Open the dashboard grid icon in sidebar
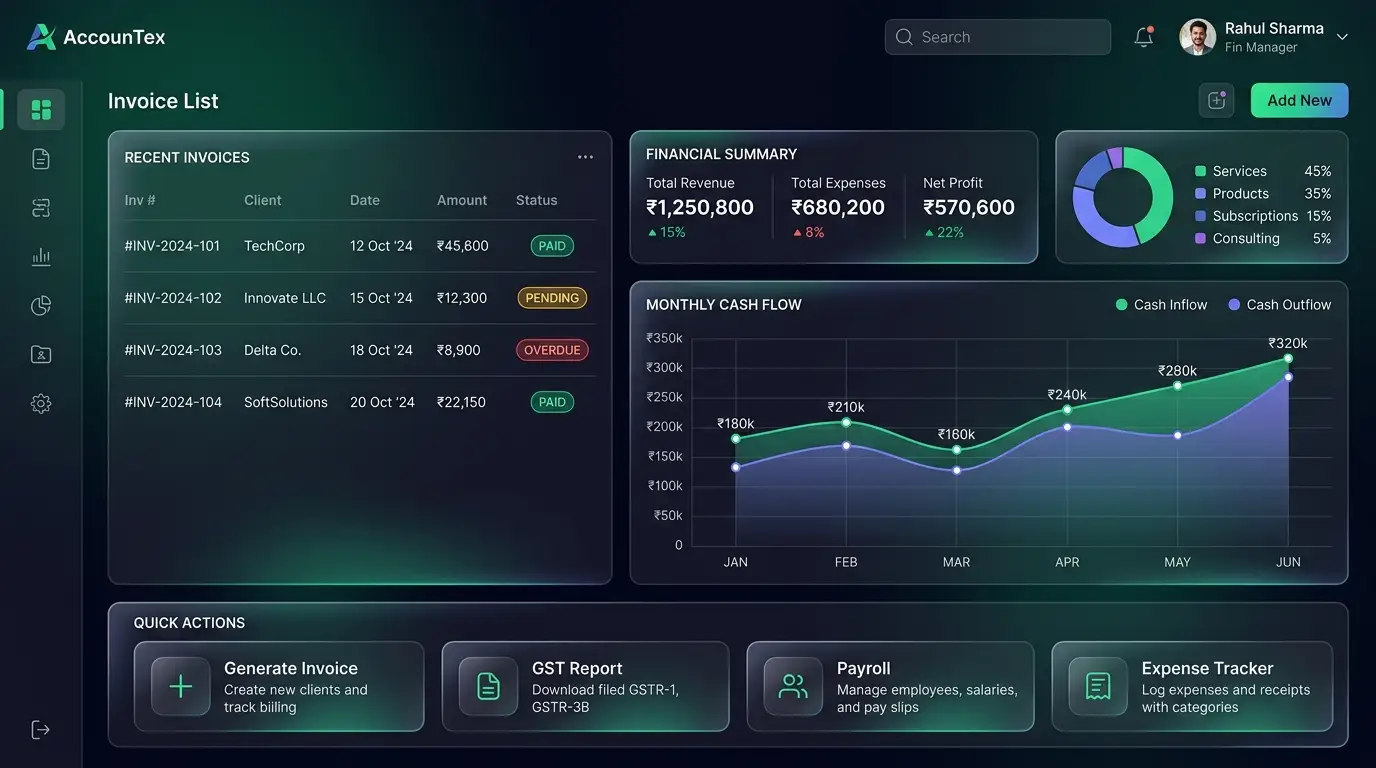The width and height of the screenshot is (1376, 768). pyautogui.click(x=41, y=110)
